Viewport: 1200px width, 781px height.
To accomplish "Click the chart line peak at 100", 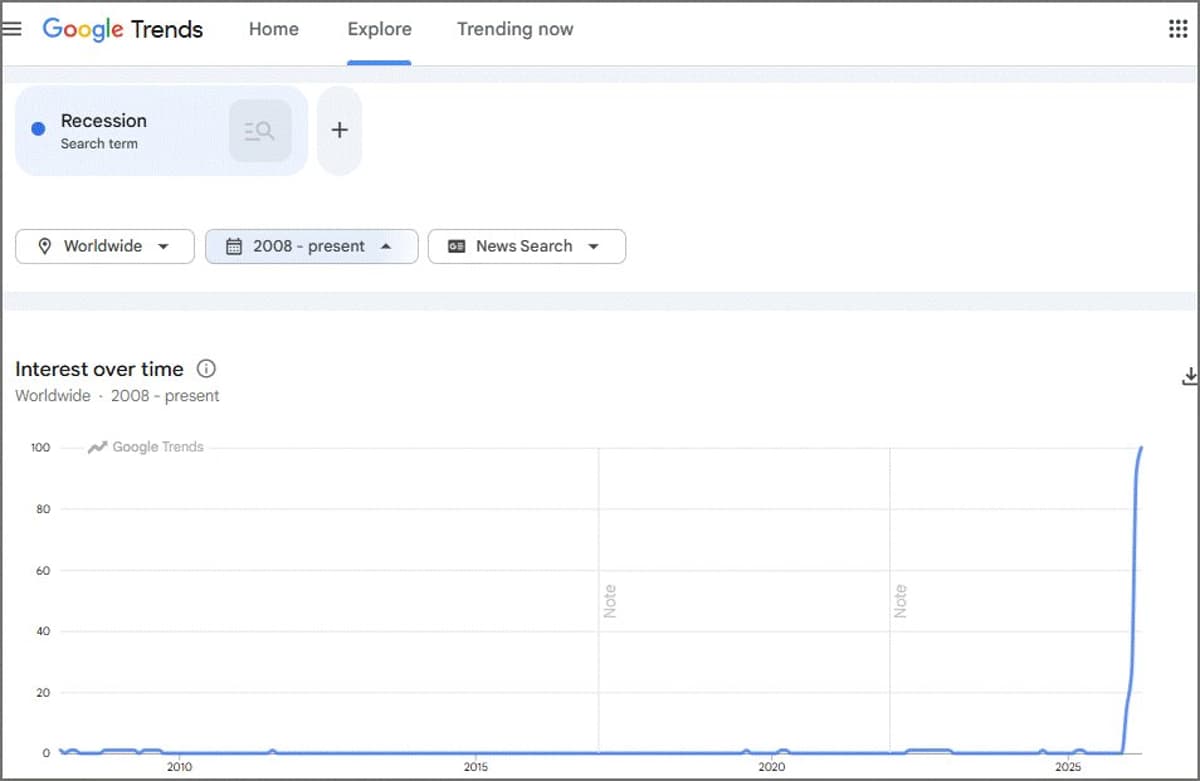I will click(x=1141, y=448).
